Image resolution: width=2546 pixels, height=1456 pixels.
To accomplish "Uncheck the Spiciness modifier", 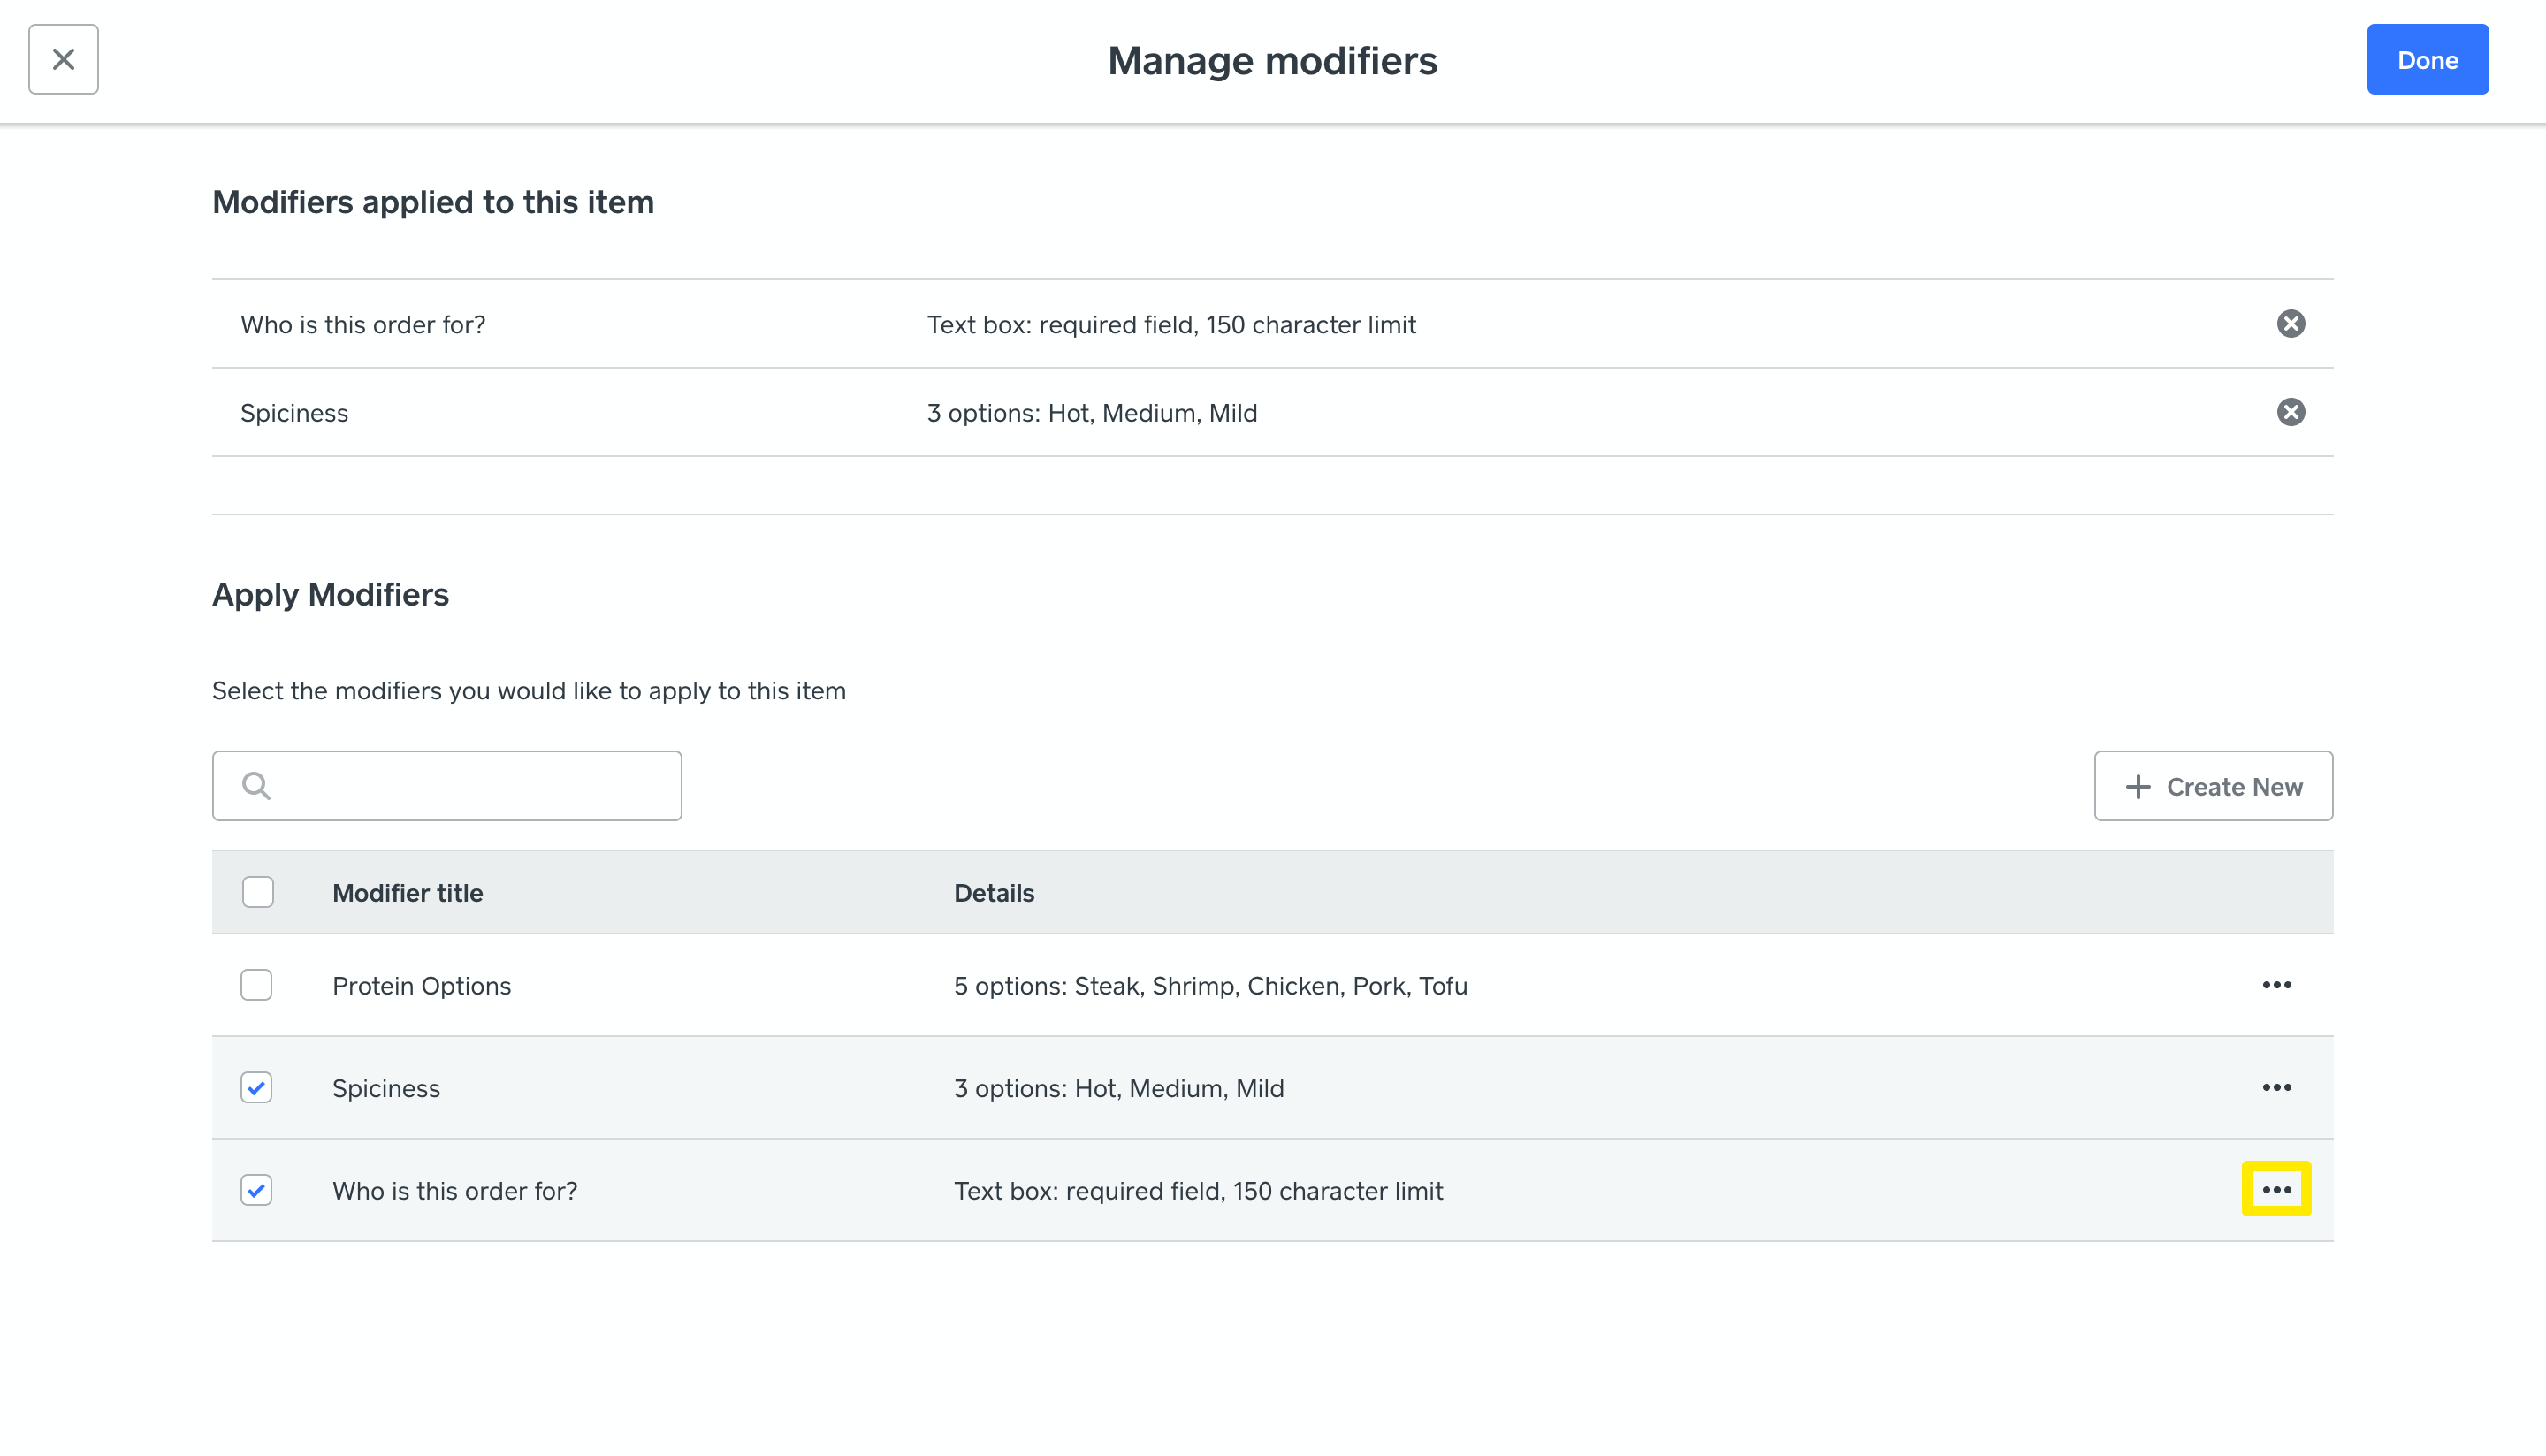I will pyautogui.click(x=257, y=1088).
